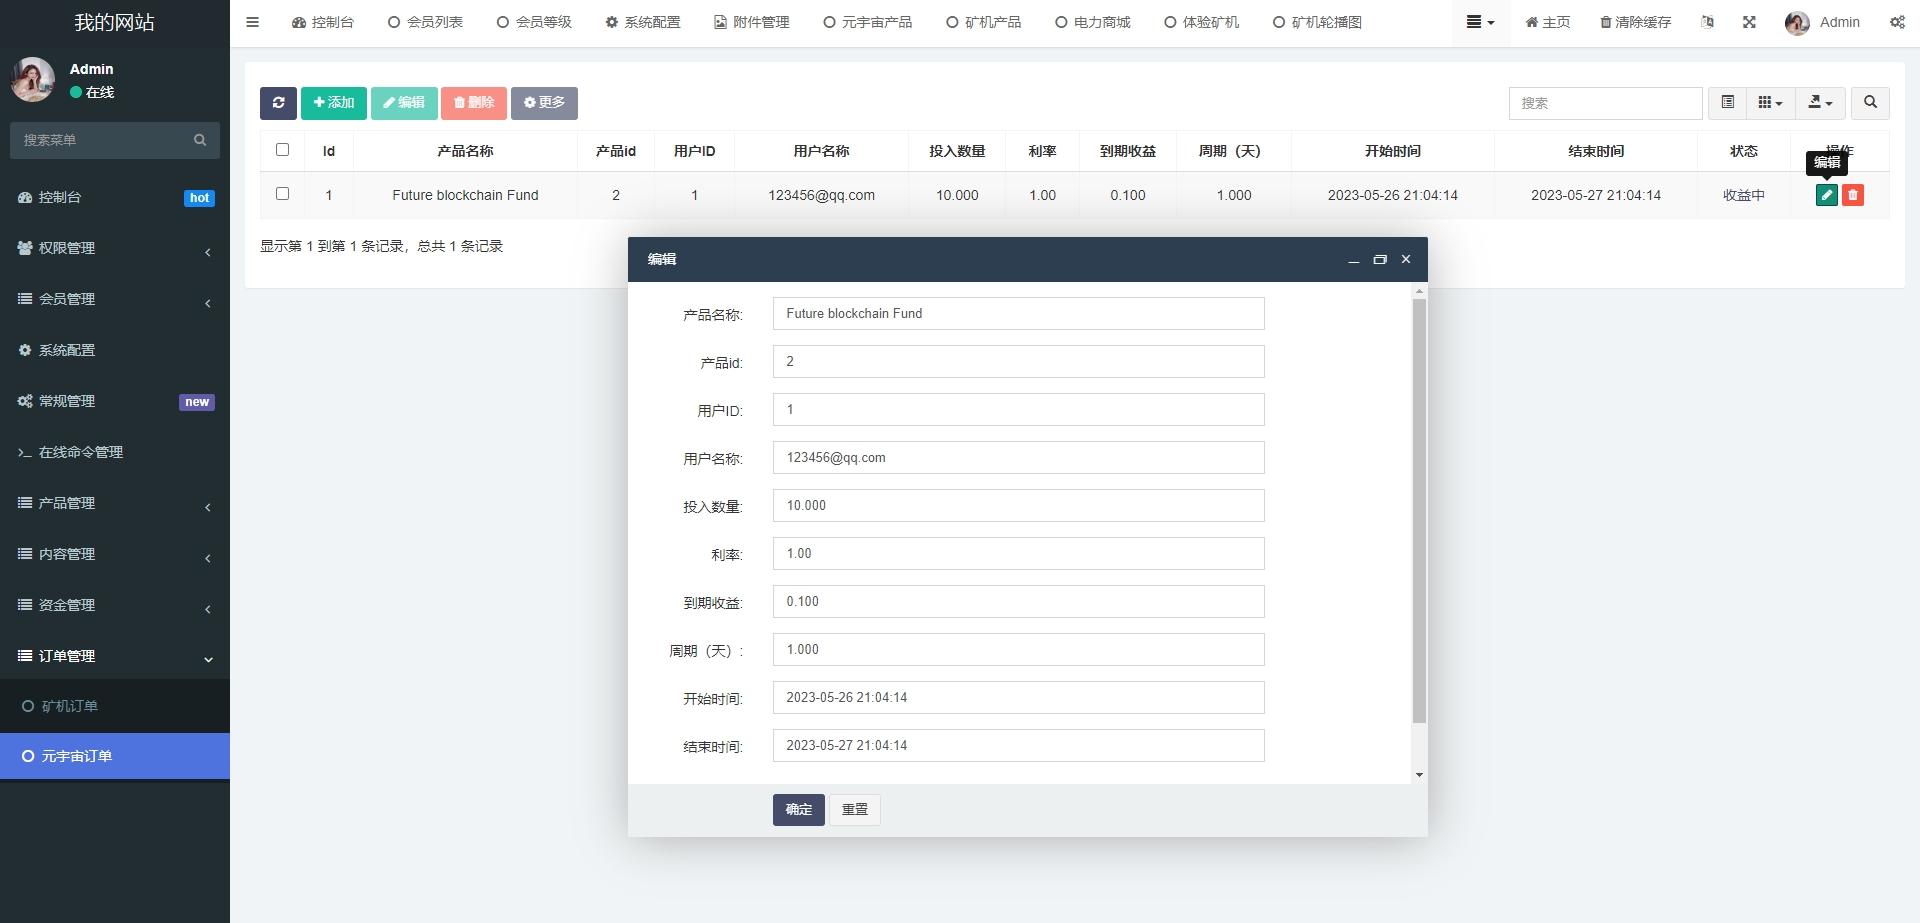This screenshot has height=923, width=1920.
Task: Click 重置 reset button in dialog
Action: (855, 810)
